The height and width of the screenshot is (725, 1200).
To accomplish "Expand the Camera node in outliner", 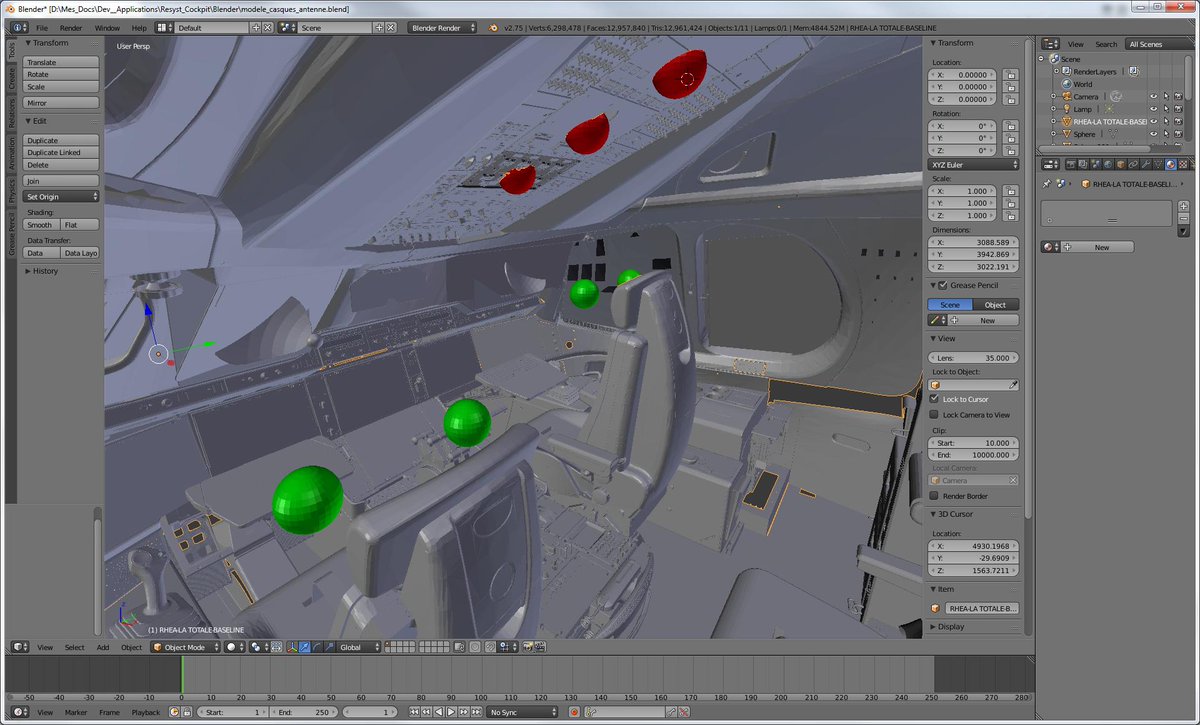I will coord(1052,97).
